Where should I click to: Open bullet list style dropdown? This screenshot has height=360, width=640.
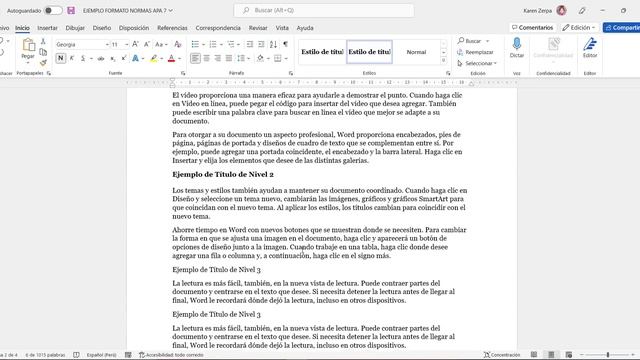pyautogui.click(x=203, y=44)
